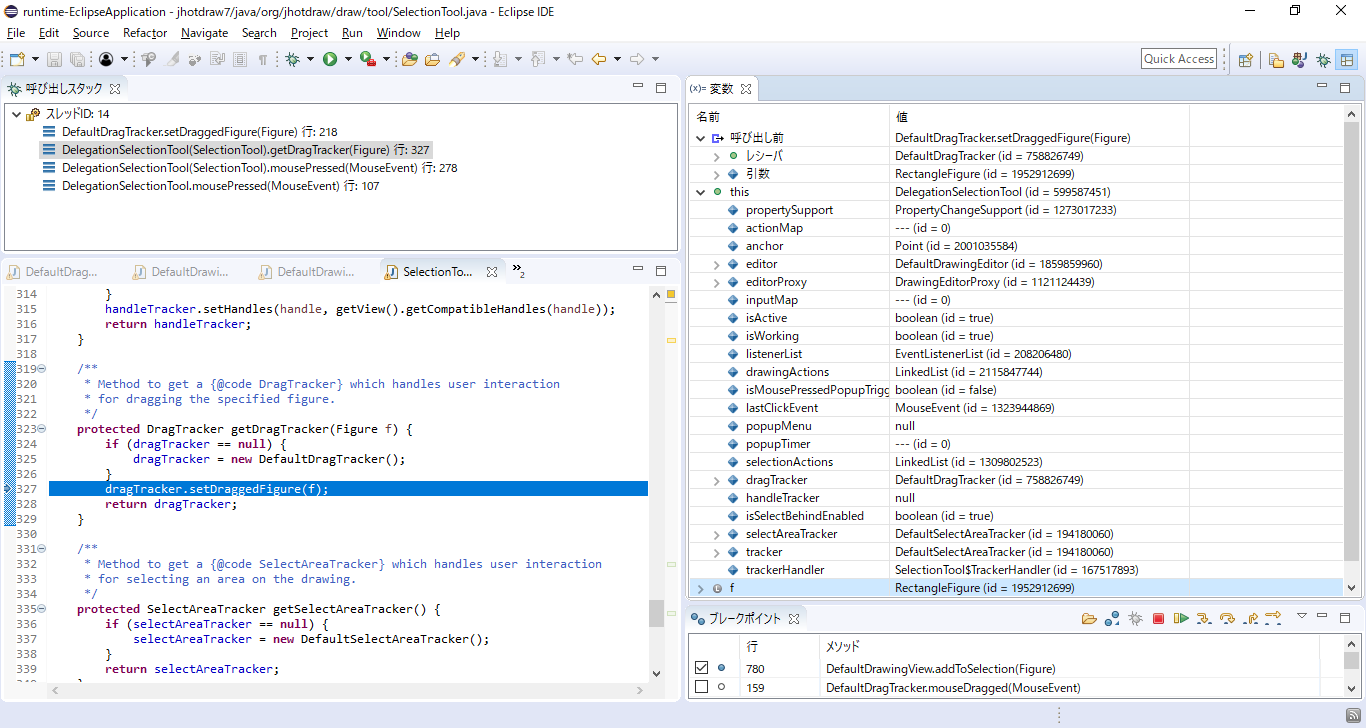The image size is (1366, 728).
Task: Click the highlighted perspective icon at far right
Action: [x=1347, y=59]
